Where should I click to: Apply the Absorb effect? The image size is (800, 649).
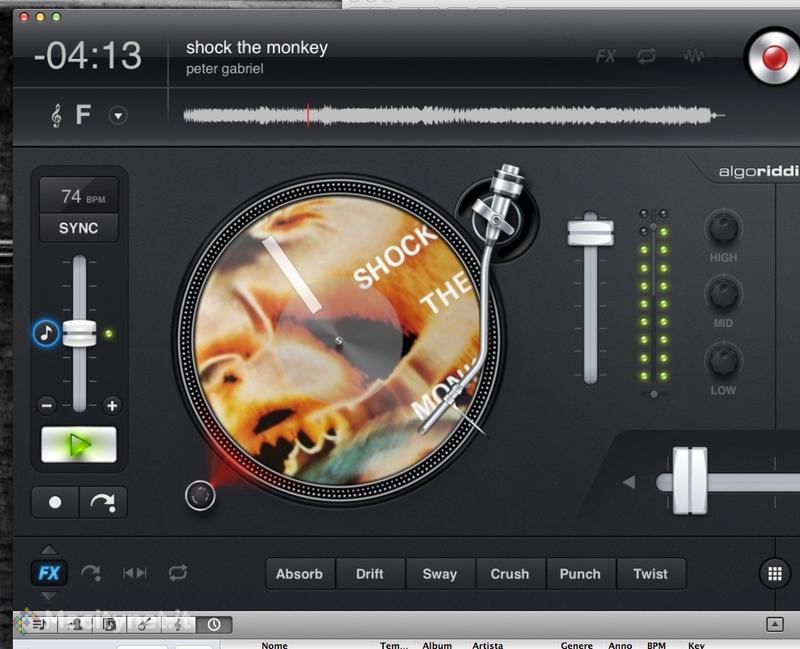coord(300,574)
